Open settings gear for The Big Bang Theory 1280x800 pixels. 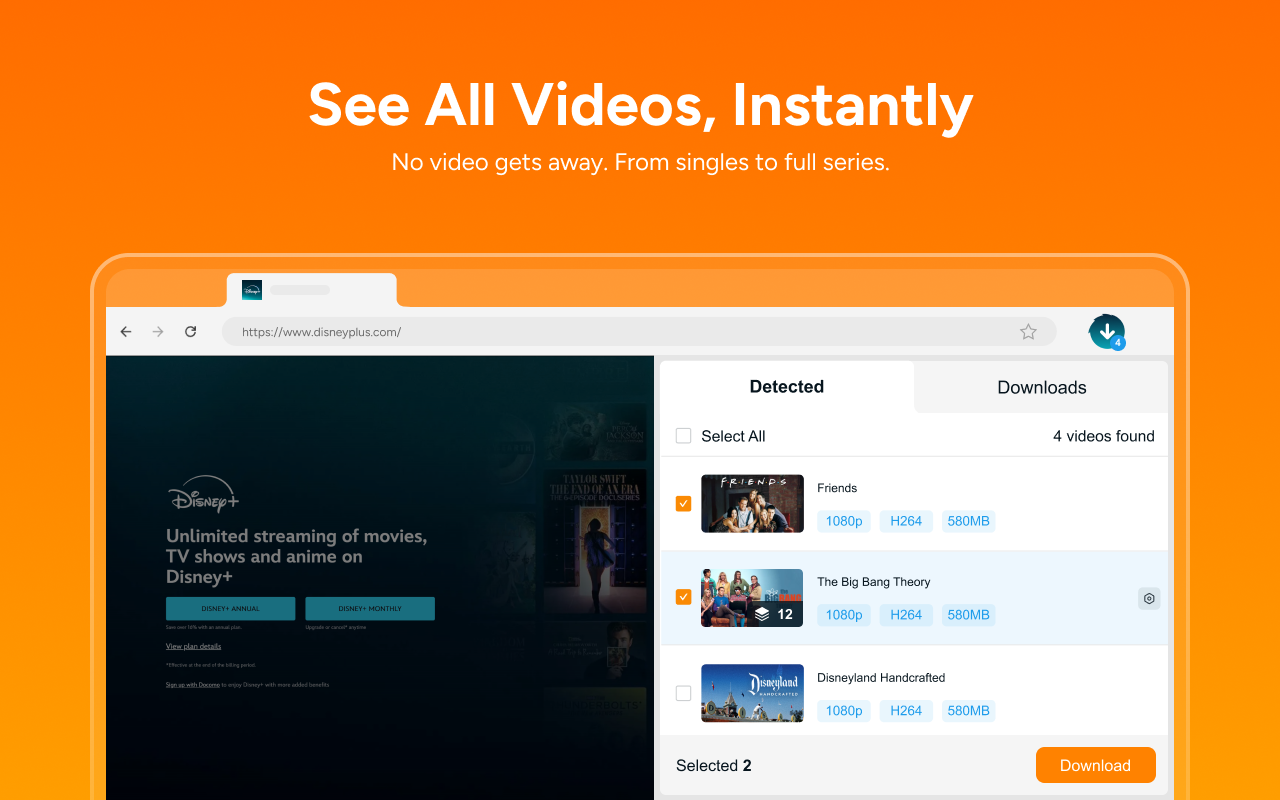click(x=1149, y=599)
